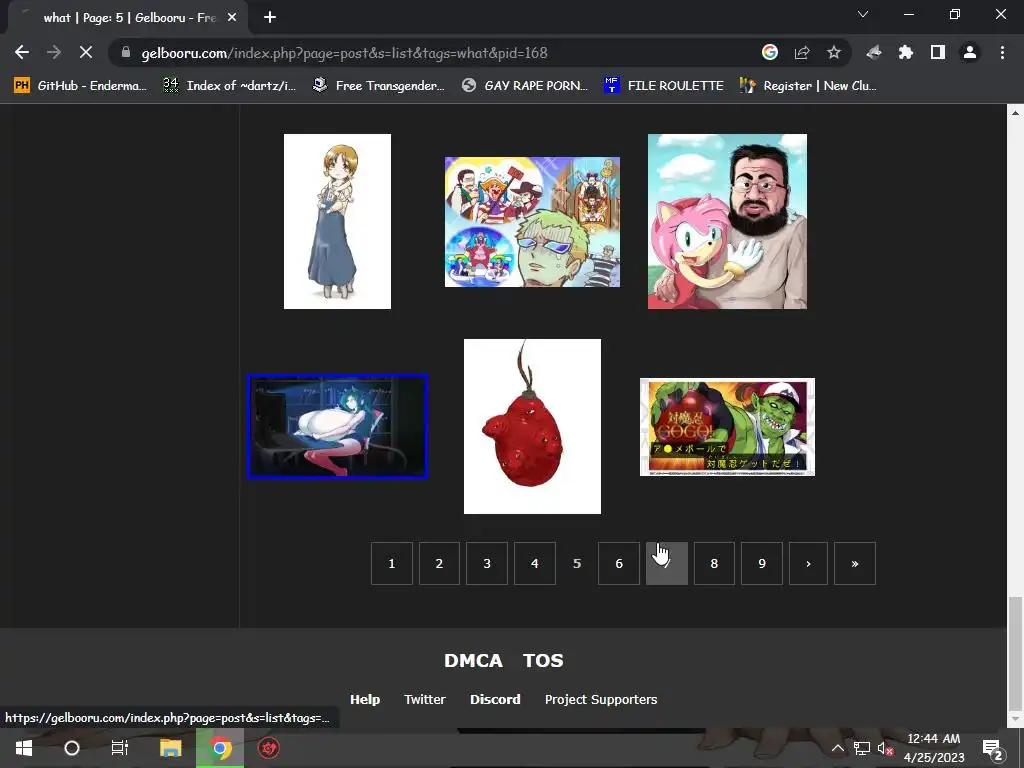1024x768 pixels.
Task: Open the red strawberry-like object thumbnail
Action: [532, 426]
